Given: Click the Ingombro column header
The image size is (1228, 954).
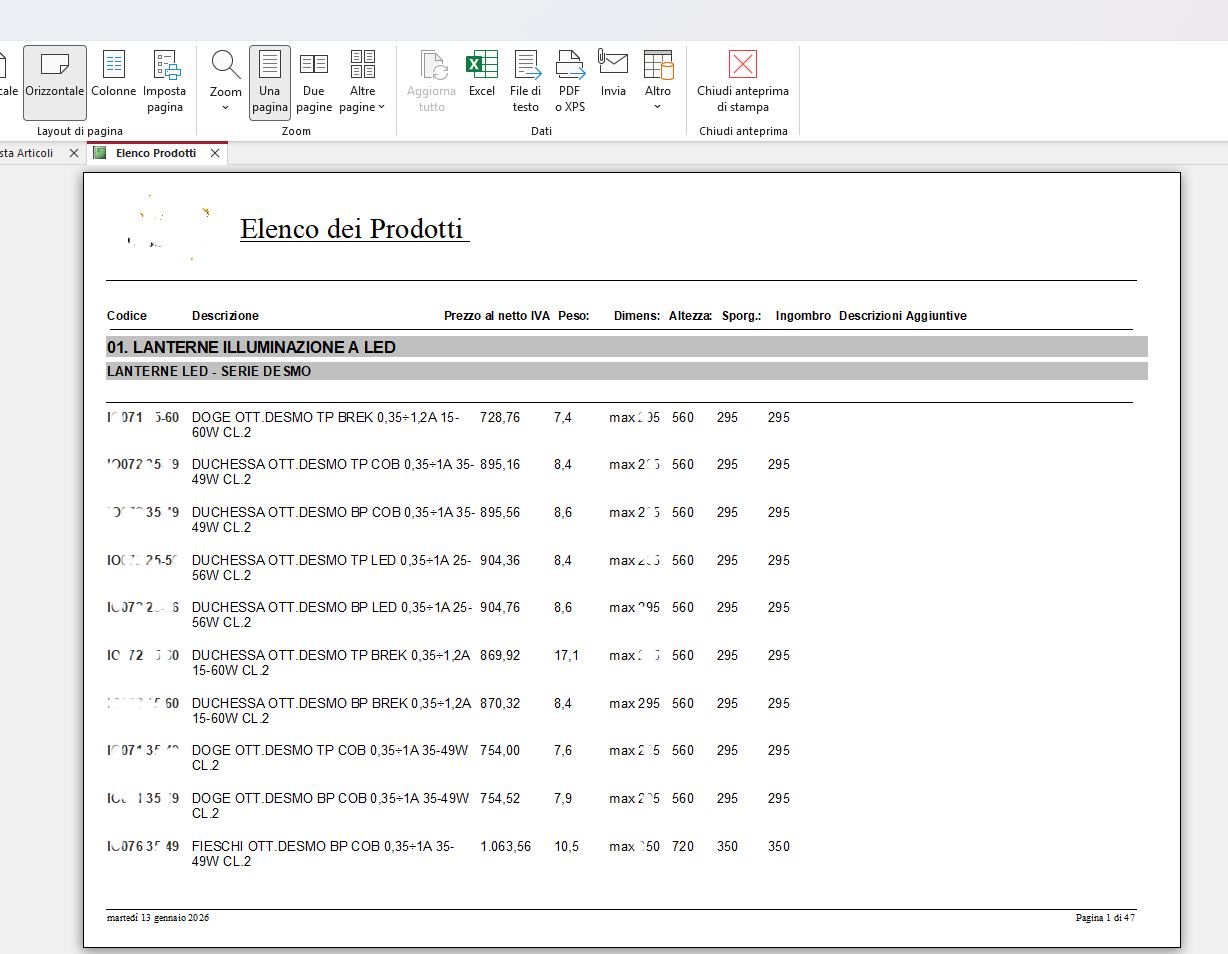Looking at the screenshot, I should [x=803, y=316].
